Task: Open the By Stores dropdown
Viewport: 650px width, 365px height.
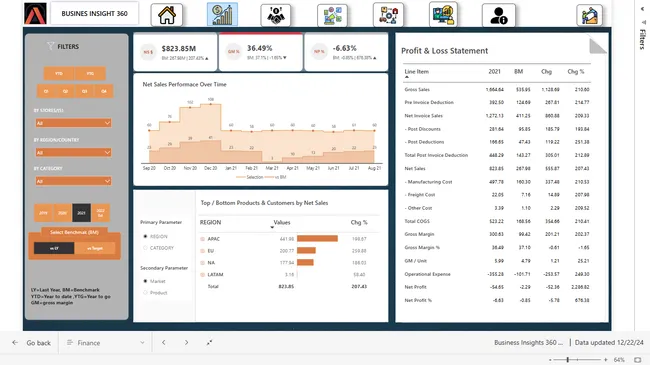Action: (x=73, y=123)
